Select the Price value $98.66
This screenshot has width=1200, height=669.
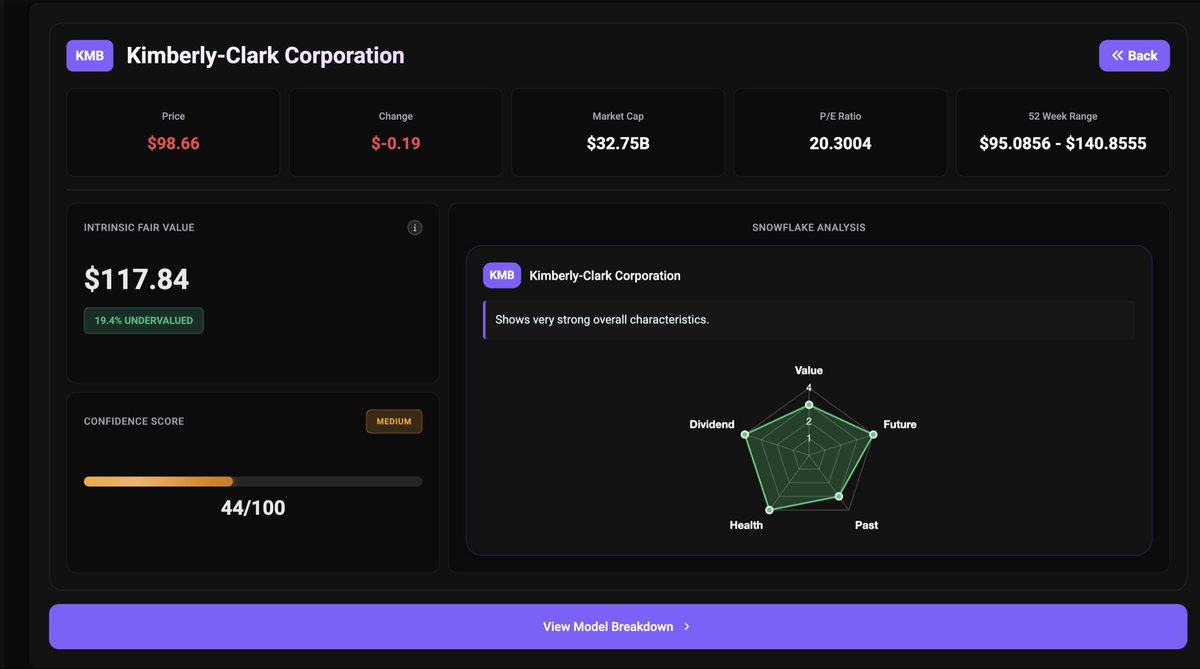coord(173,143)
